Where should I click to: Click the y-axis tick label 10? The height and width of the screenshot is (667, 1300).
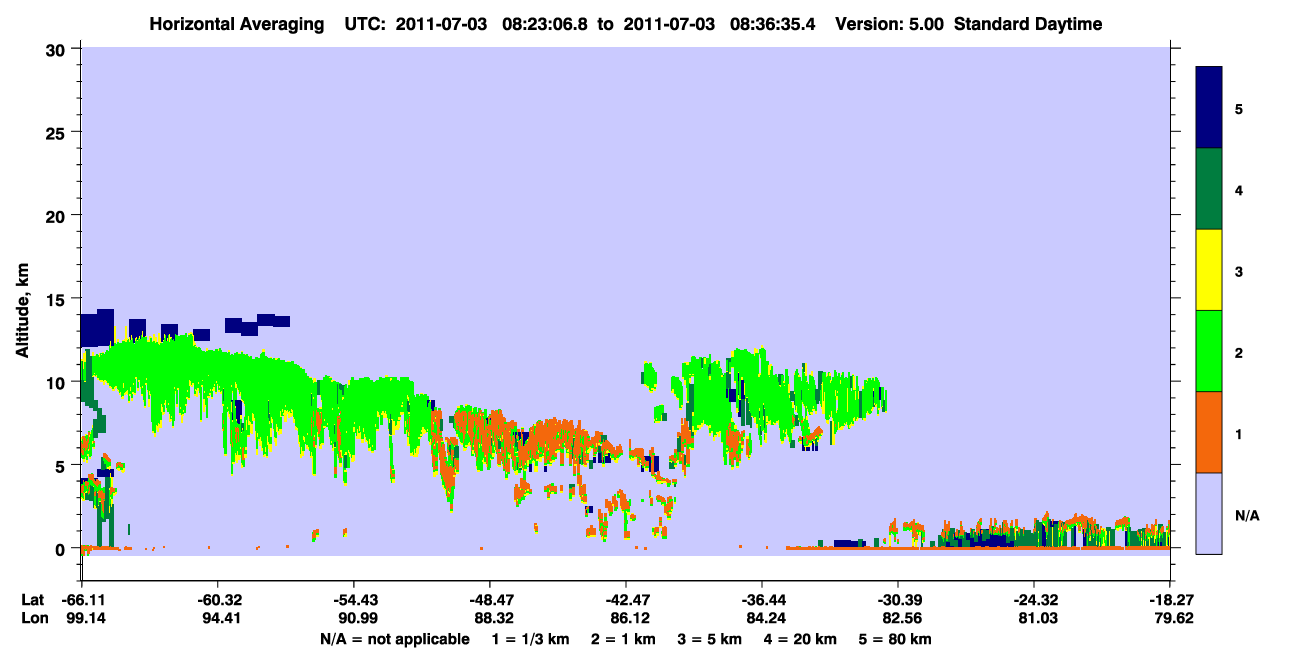(58, 382)
